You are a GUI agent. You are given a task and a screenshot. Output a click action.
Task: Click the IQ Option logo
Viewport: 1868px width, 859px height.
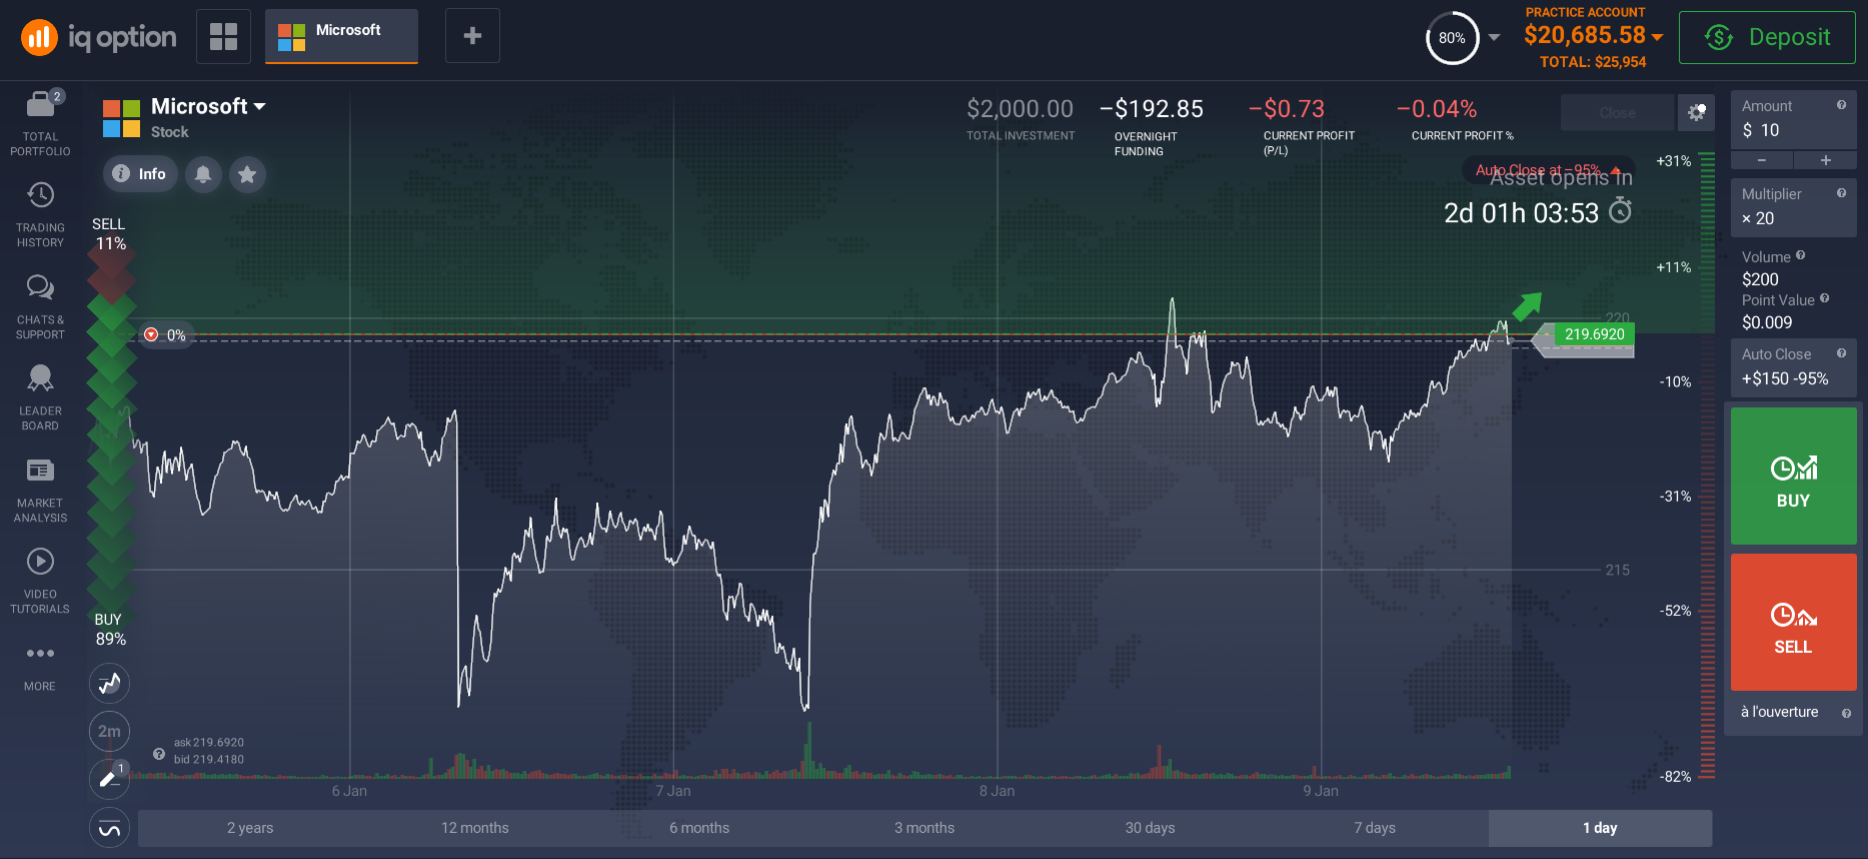[x=98, y=38]
